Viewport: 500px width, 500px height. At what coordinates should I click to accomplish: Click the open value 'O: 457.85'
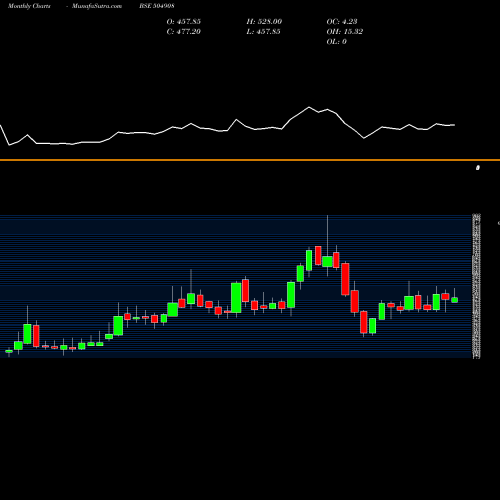pos(184,22)
